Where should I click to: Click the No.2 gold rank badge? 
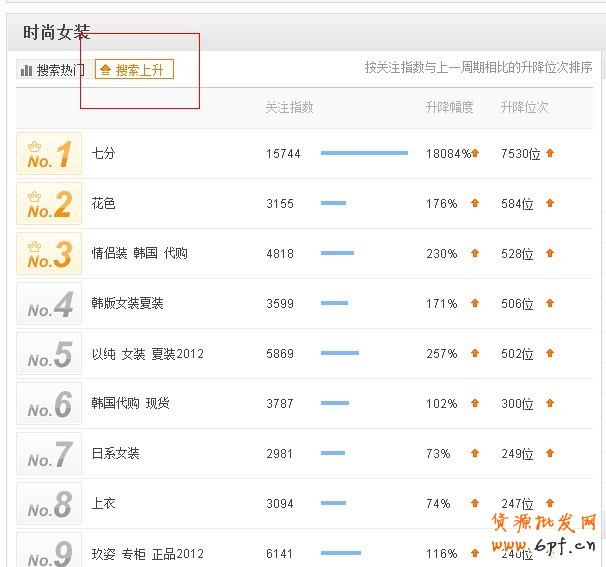(x=49, y=204)
